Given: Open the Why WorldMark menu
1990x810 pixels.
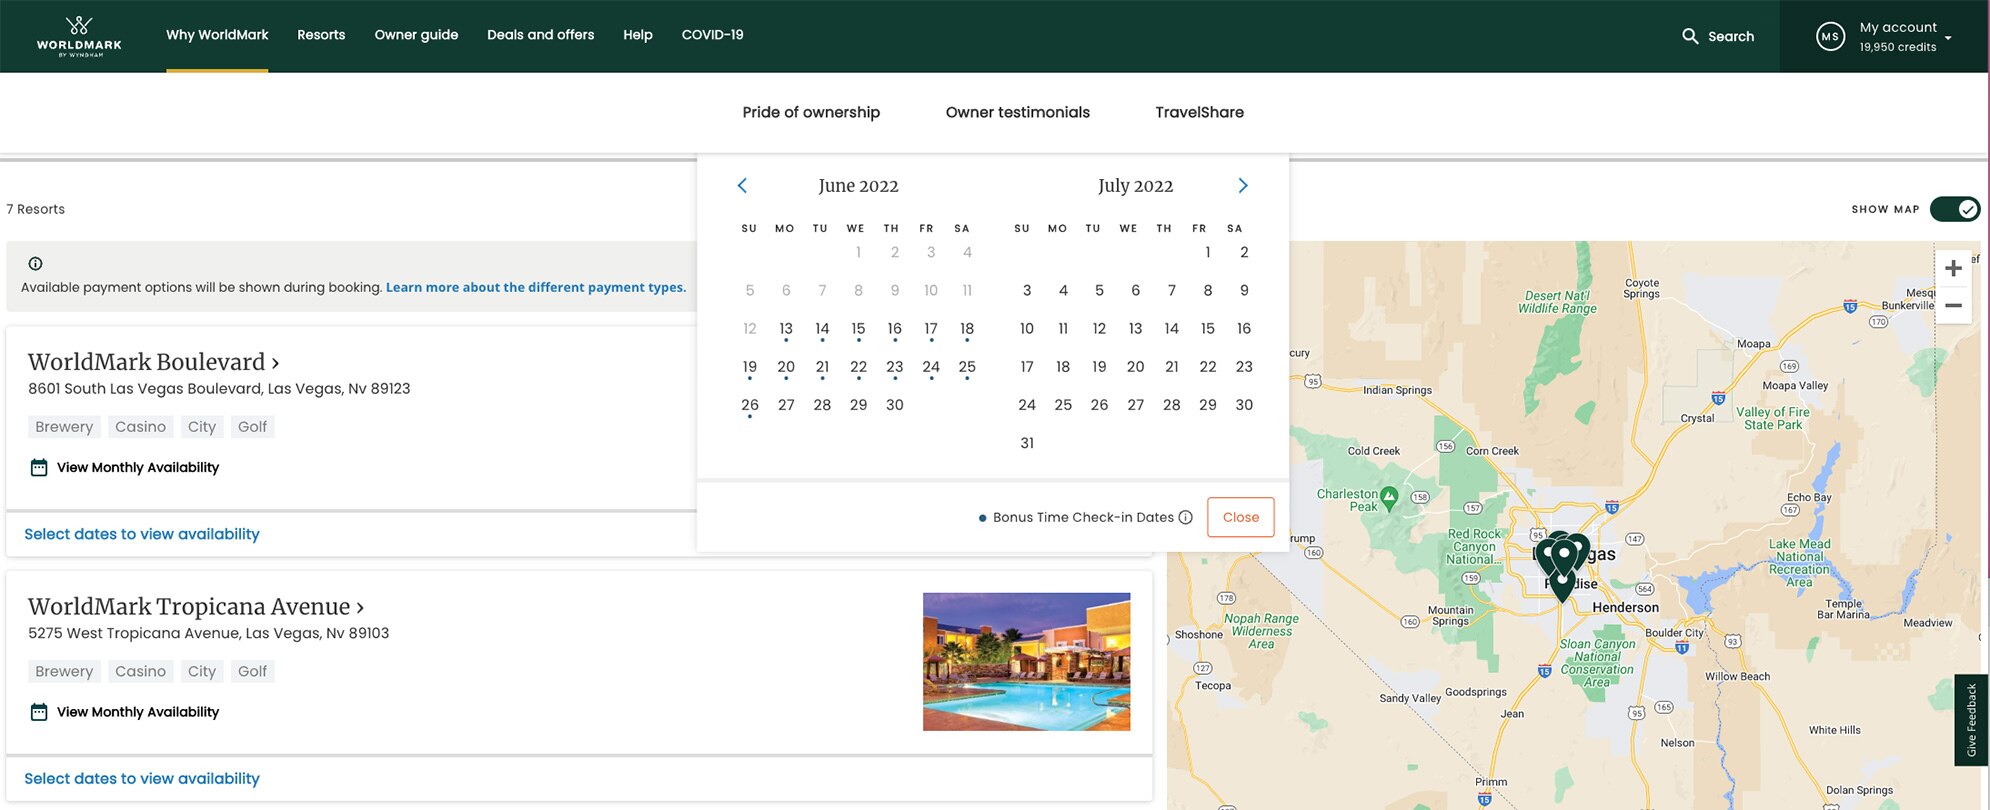Looking at the screenshot, I should coord(217,34).
